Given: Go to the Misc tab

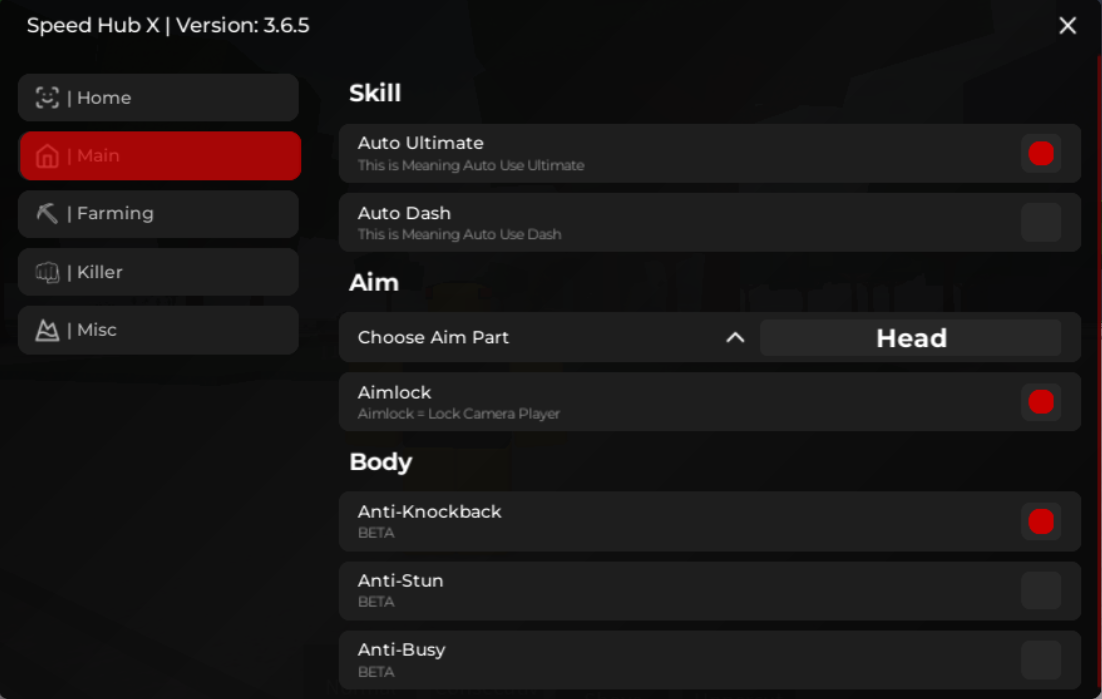Looking at the screenshot, I should pyautogui.click(x=158, y=330).
